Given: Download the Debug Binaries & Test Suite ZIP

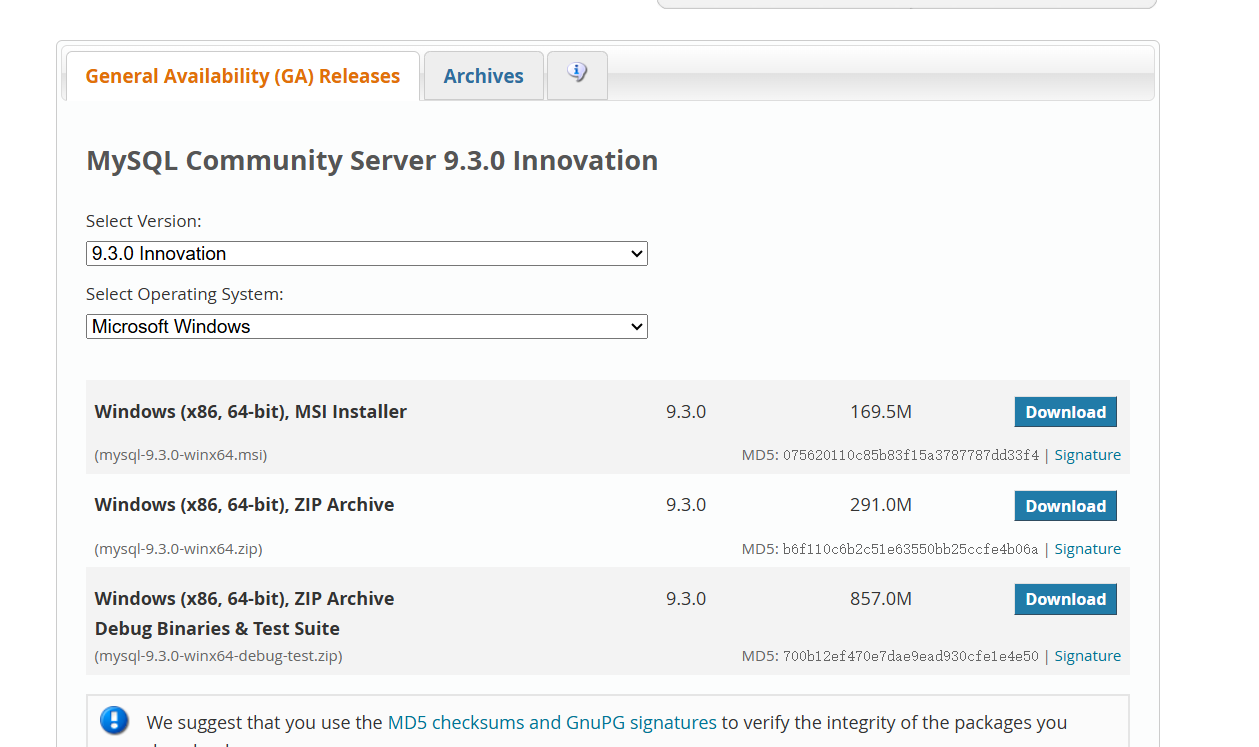Looking at the screenshot, I should click(1066, 599).
